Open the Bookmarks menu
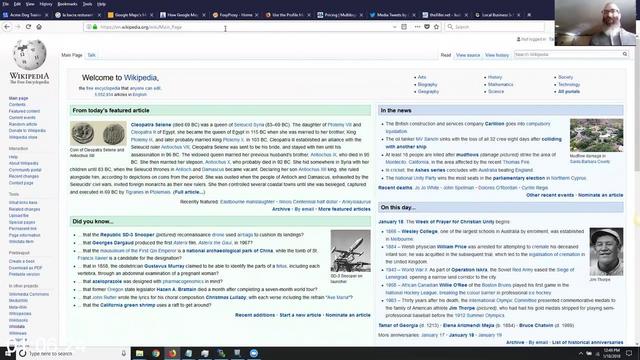The width and height of the screenshot is (640, 360). (x=67, y=4)
